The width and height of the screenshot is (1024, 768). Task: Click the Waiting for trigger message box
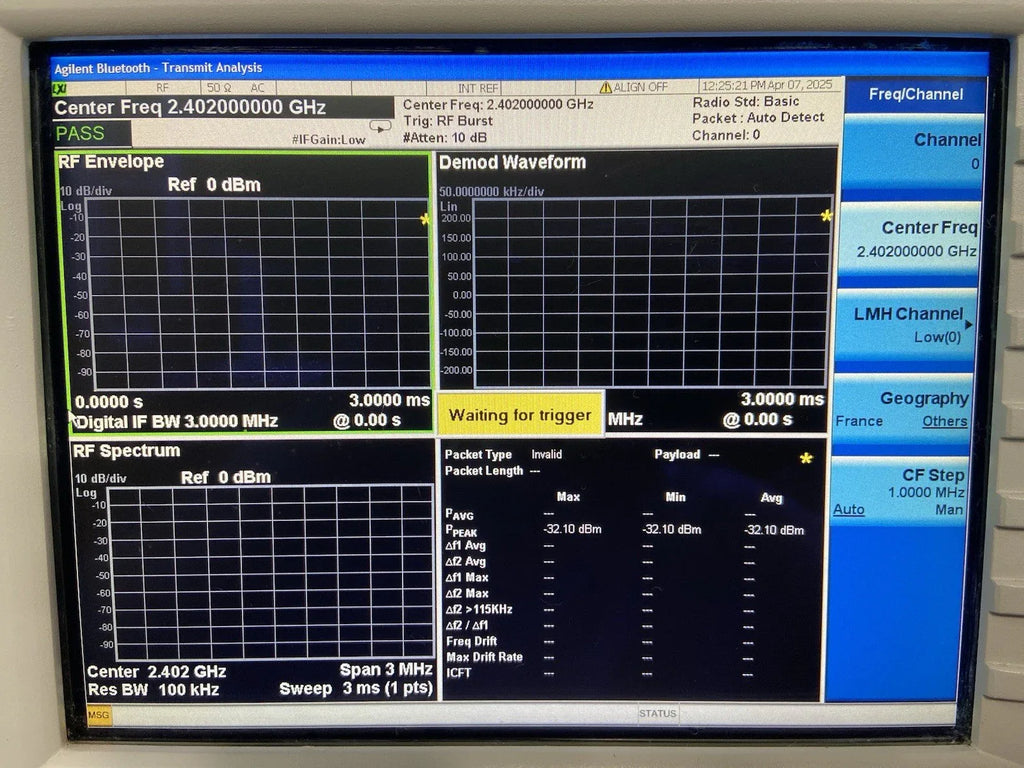pos(520,414)
